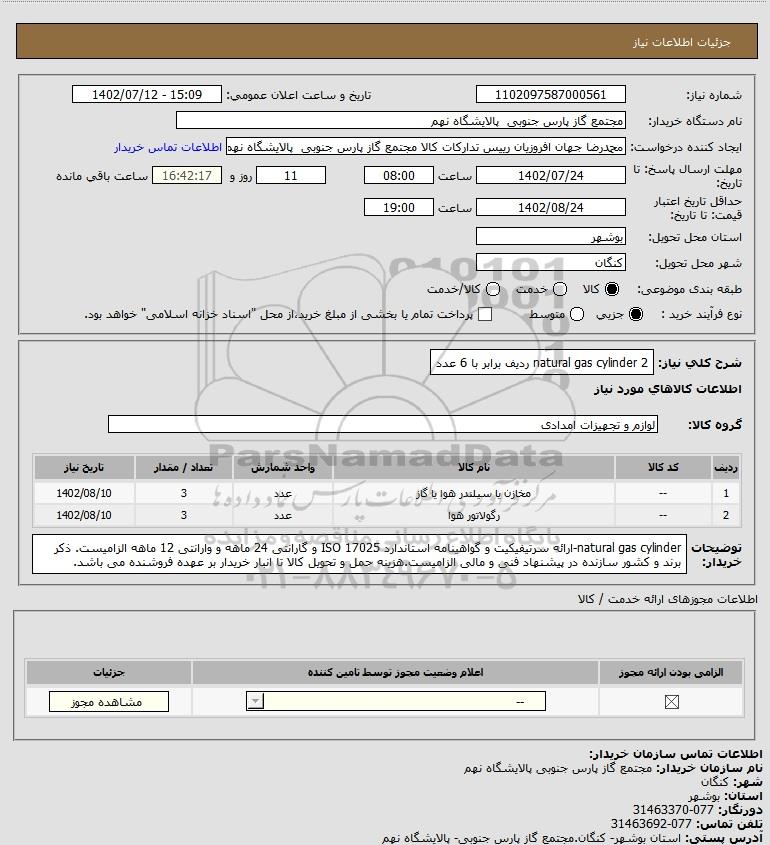Click the announcement date field 1402/07/12 - 15:09
The height and width of the screenshot is (845, 770).
[147, 94]
